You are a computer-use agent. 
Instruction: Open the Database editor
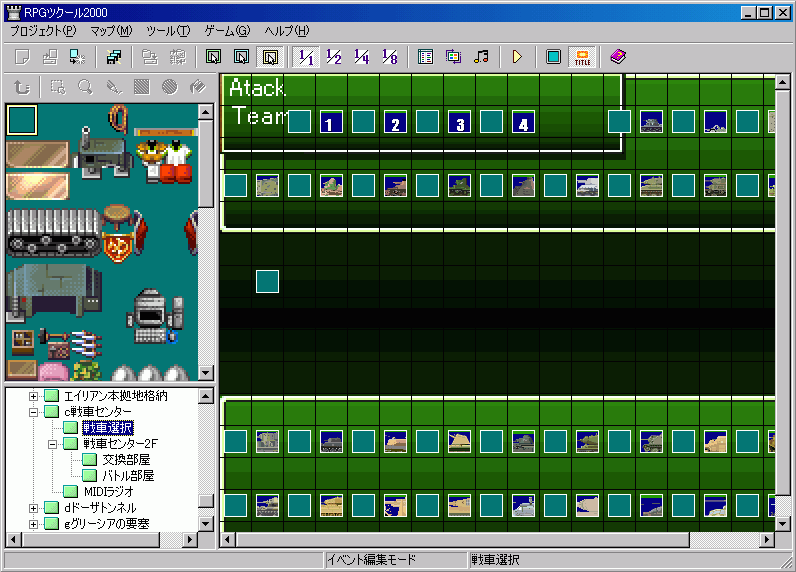[x=425, y=56]
